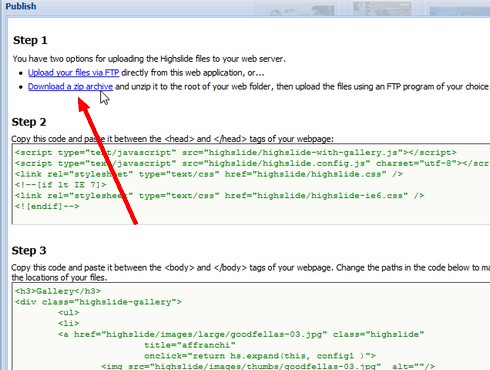Click the '<ul>' code line
Screen dimensions: 490x370
click(69, 312)
